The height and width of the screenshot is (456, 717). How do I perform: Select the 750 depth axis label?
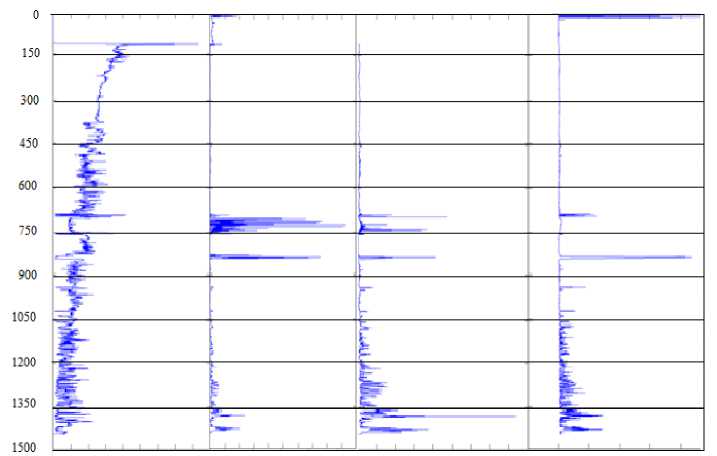(x=27, y=230)
